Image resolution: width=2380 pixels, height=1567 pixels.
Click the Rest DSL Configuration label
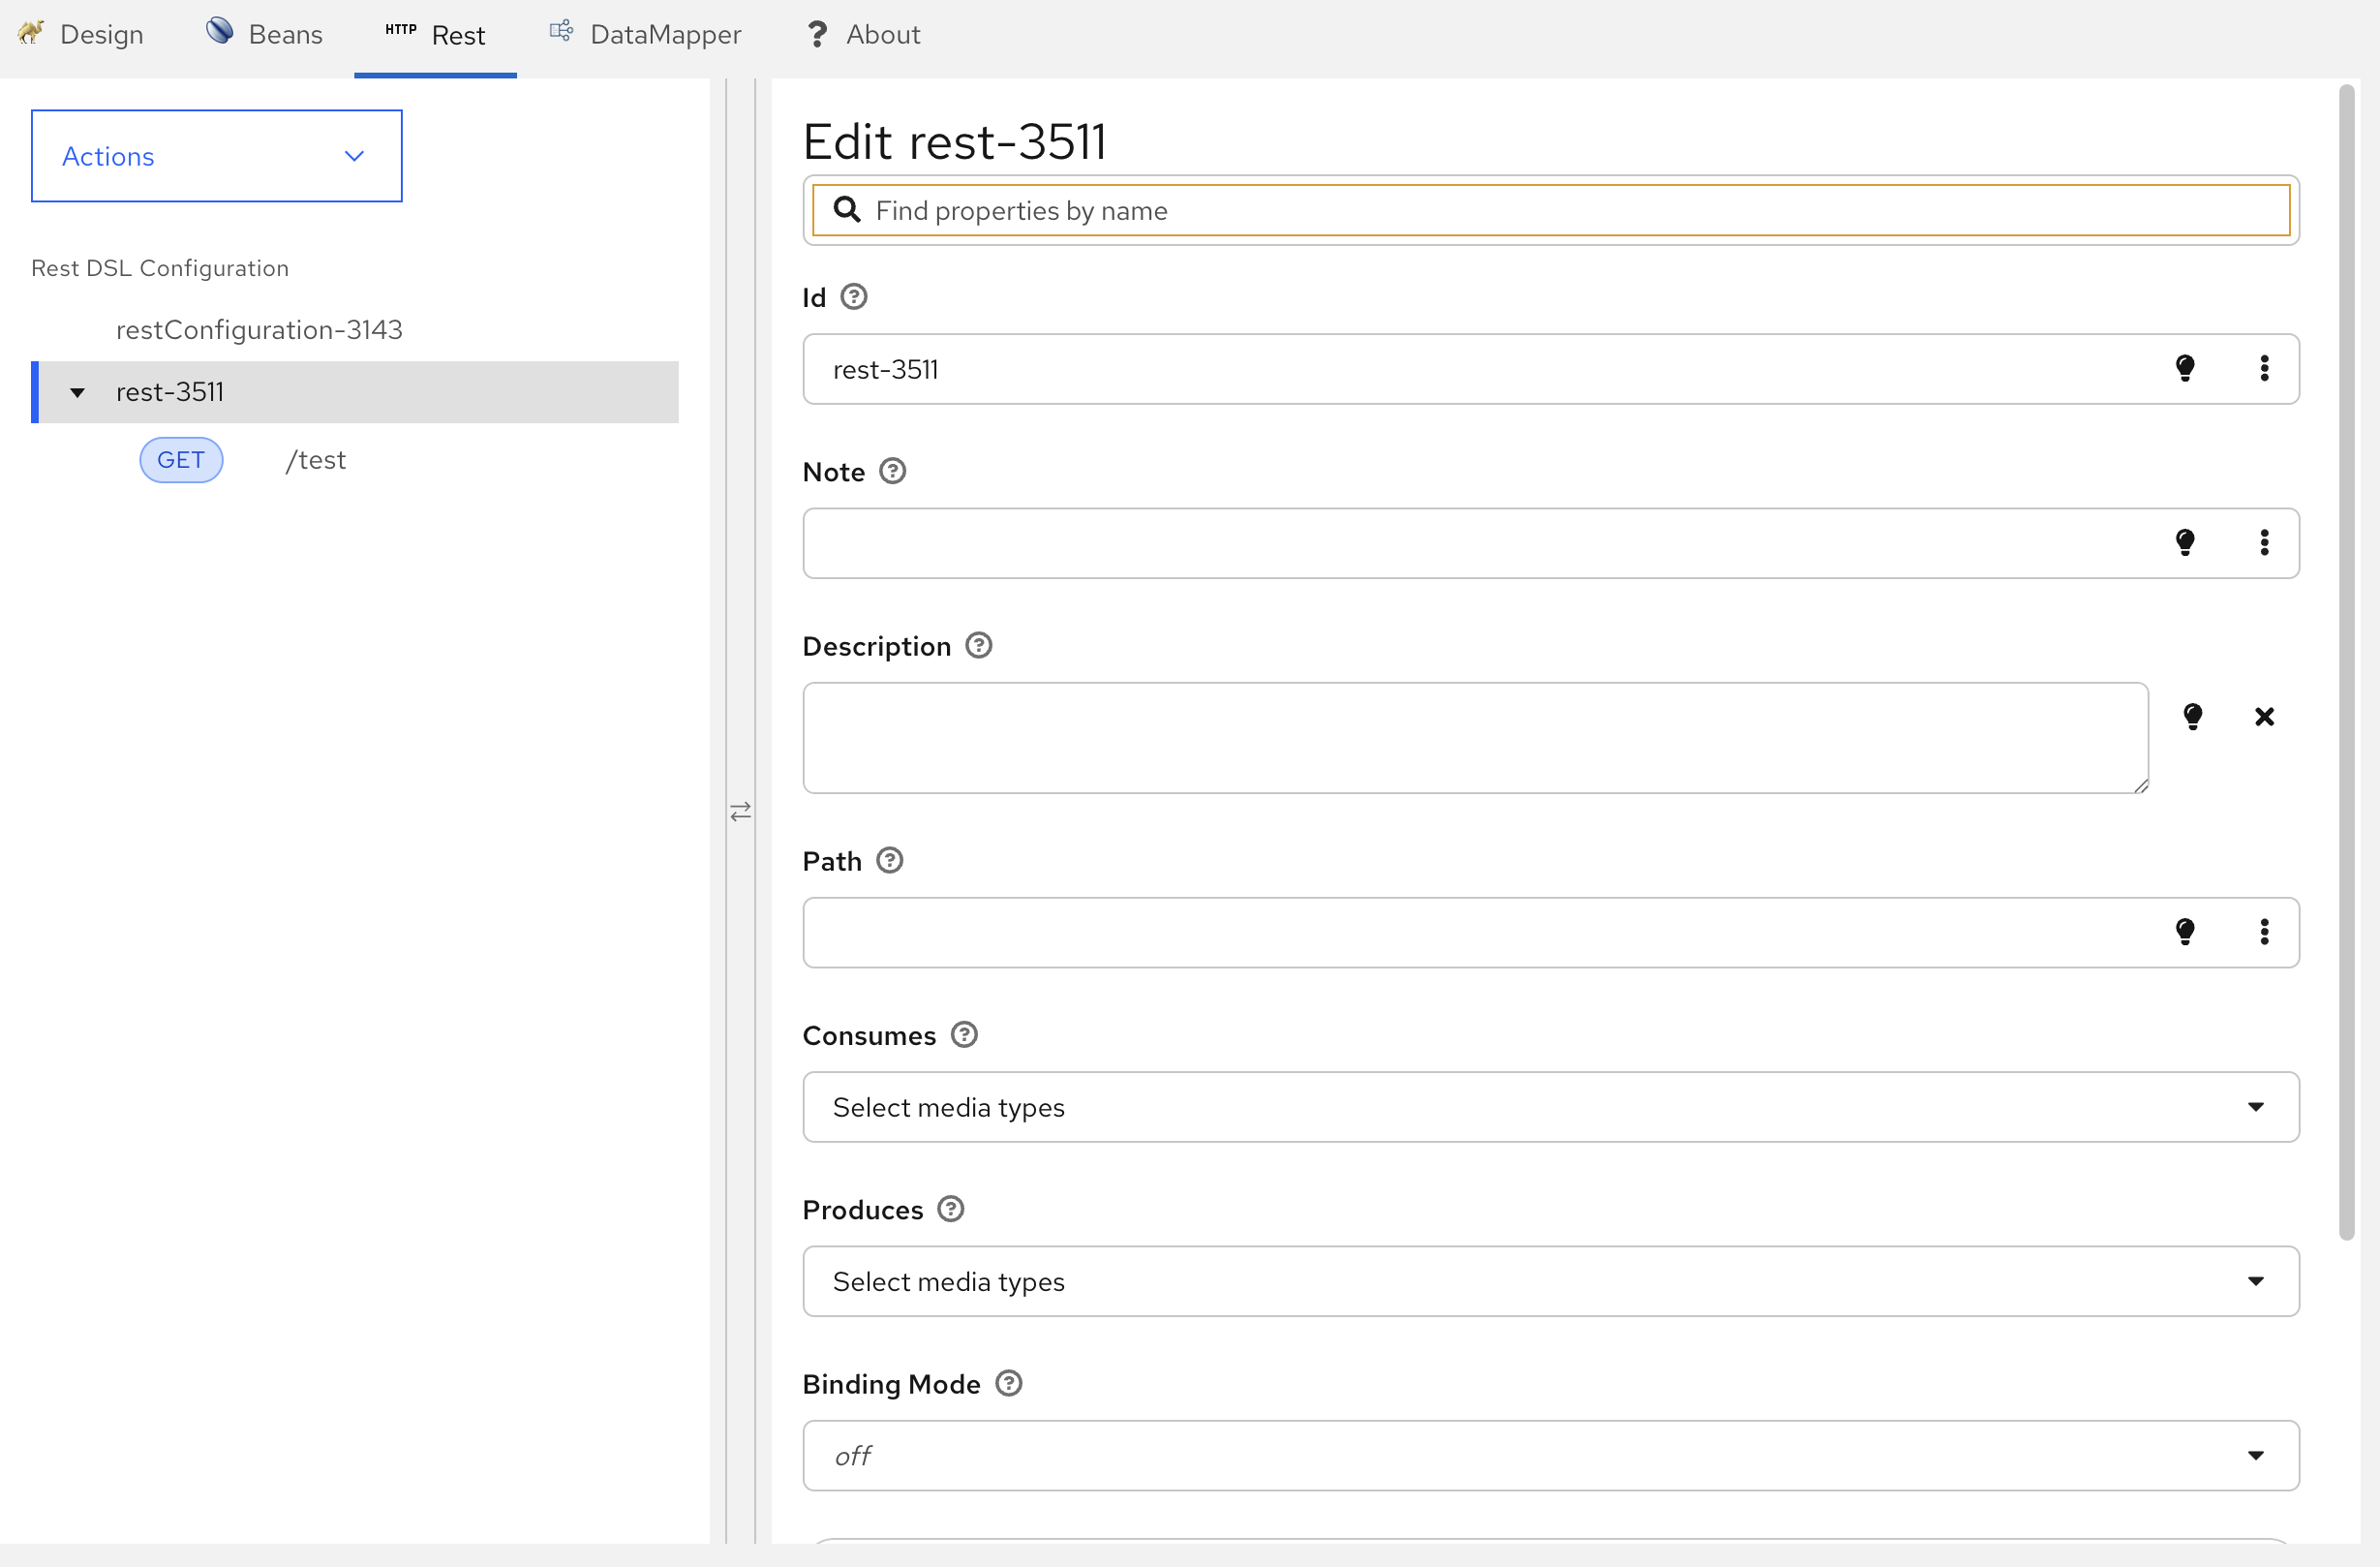[160, 268]
